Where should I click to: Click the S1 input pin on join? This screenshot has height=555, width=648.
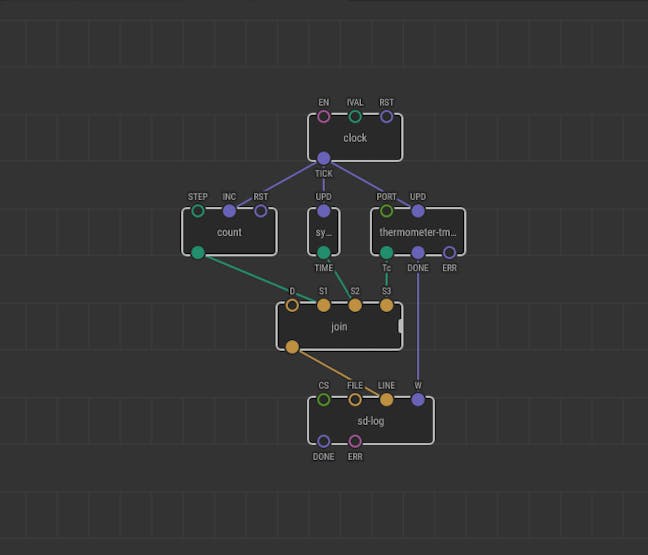324,305
